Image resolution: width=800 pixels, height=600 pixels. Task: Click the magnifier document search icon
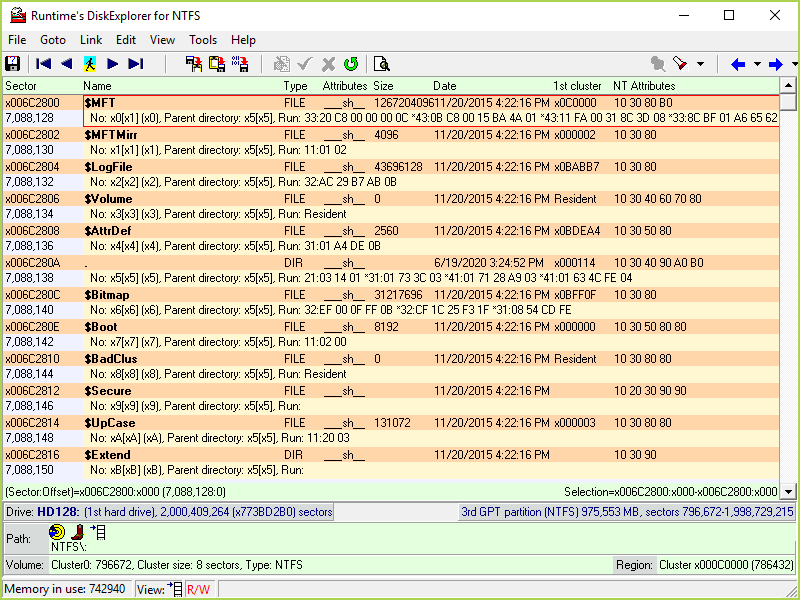coord(381,64)
